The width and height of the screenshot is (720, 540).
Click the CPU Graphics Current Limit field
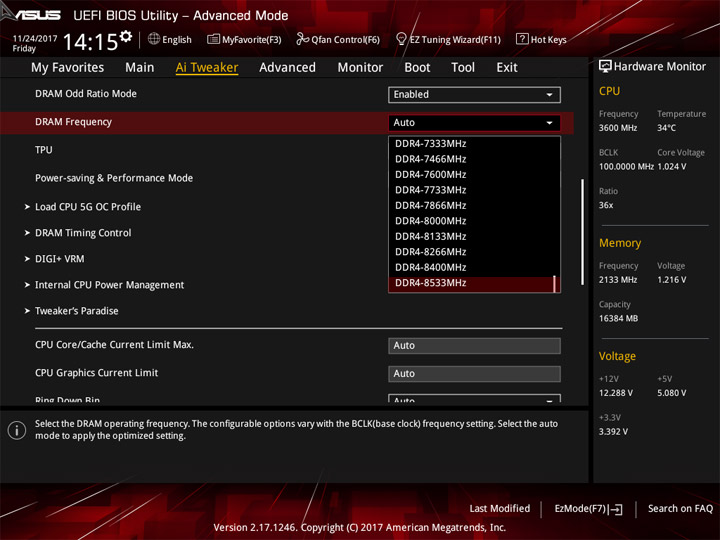[474, 374]
